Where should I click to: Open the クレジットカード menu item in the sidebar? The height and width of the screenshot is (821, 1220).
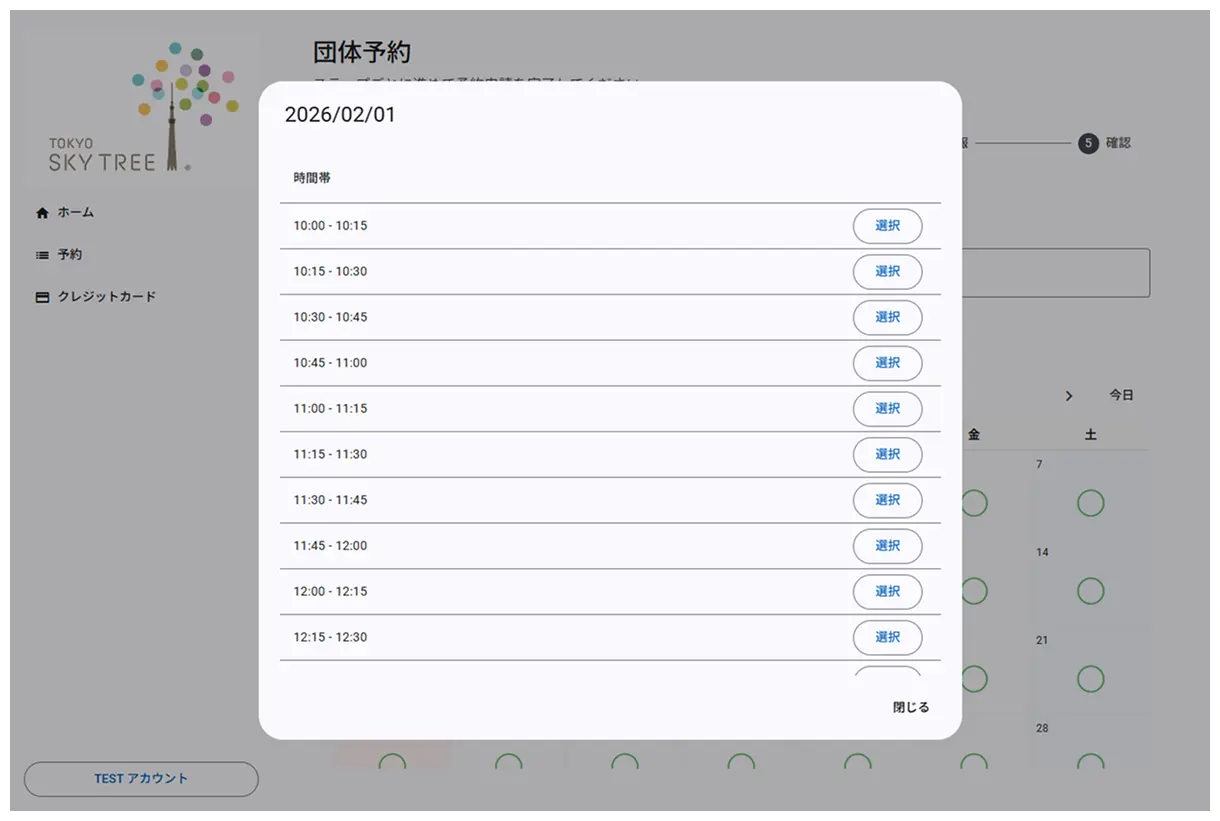pos(105,296)
